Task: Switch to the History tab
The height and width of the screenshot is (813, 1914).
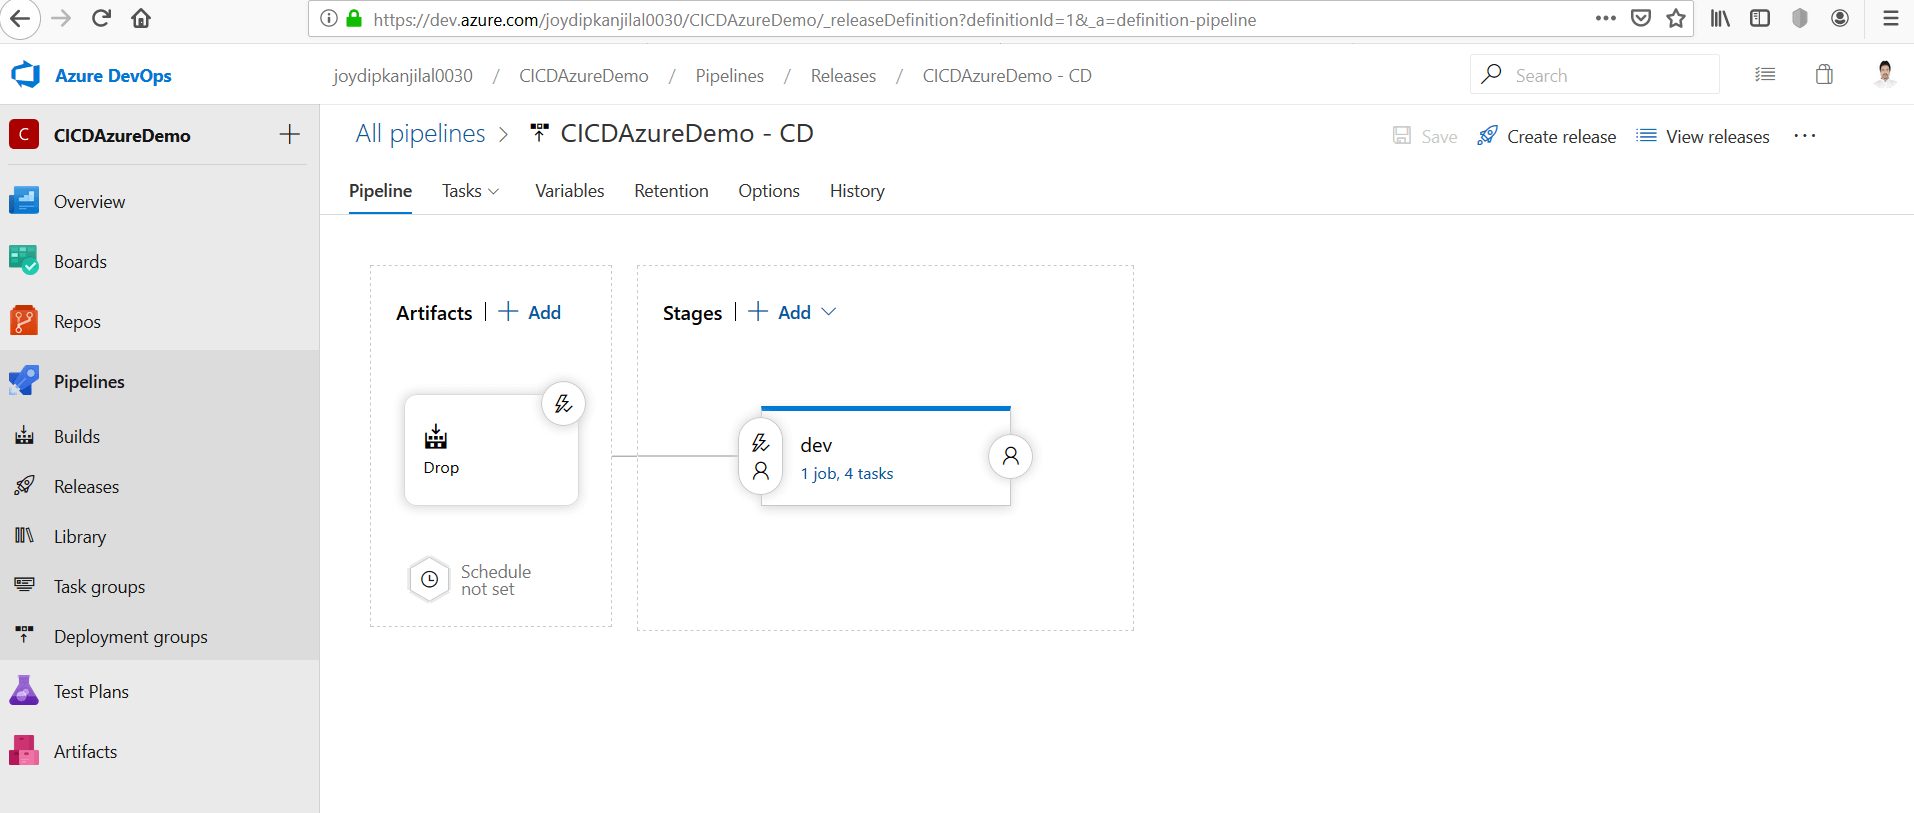Action: [x=857, y=191]
